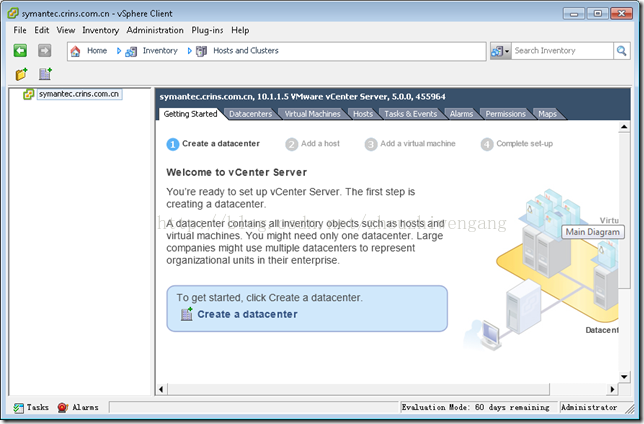
Task: Click the horizontal scrollbar right arrow
Action: click(x=612, y=389)
